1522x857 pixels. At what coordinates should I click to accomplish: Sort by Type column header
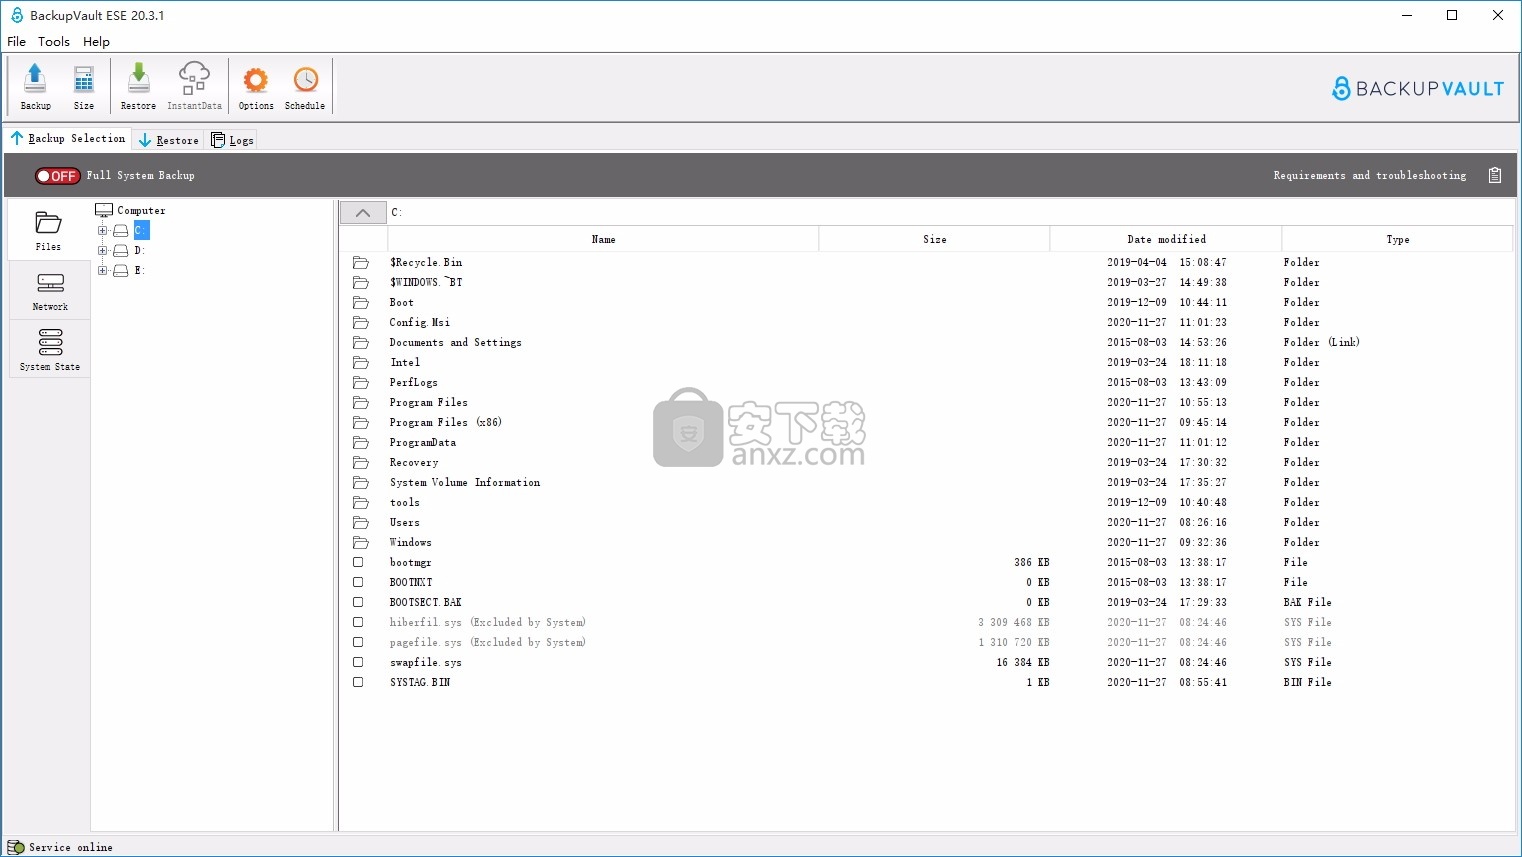pos(1397,240)
